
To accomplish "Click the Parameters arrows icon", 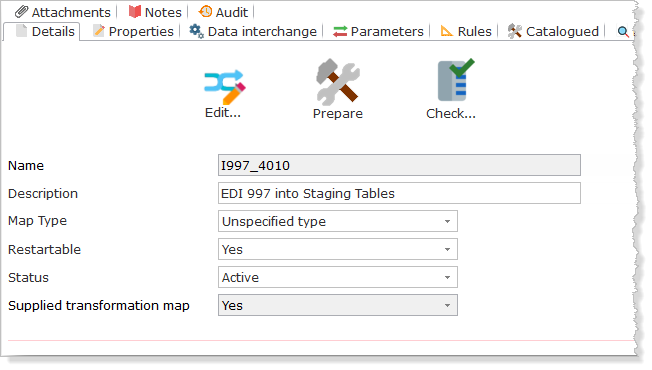I will point(340,32).
